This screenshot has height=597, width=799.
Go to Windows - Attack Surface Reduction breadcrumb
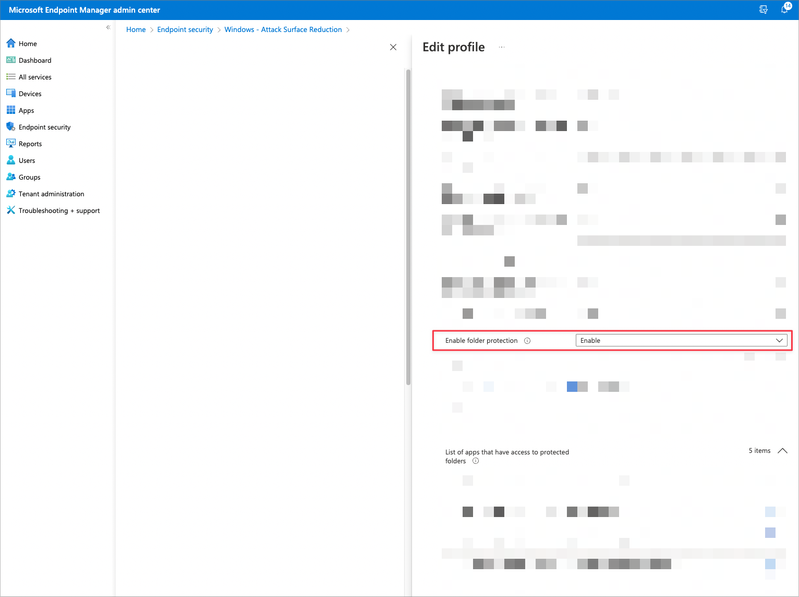283,30
